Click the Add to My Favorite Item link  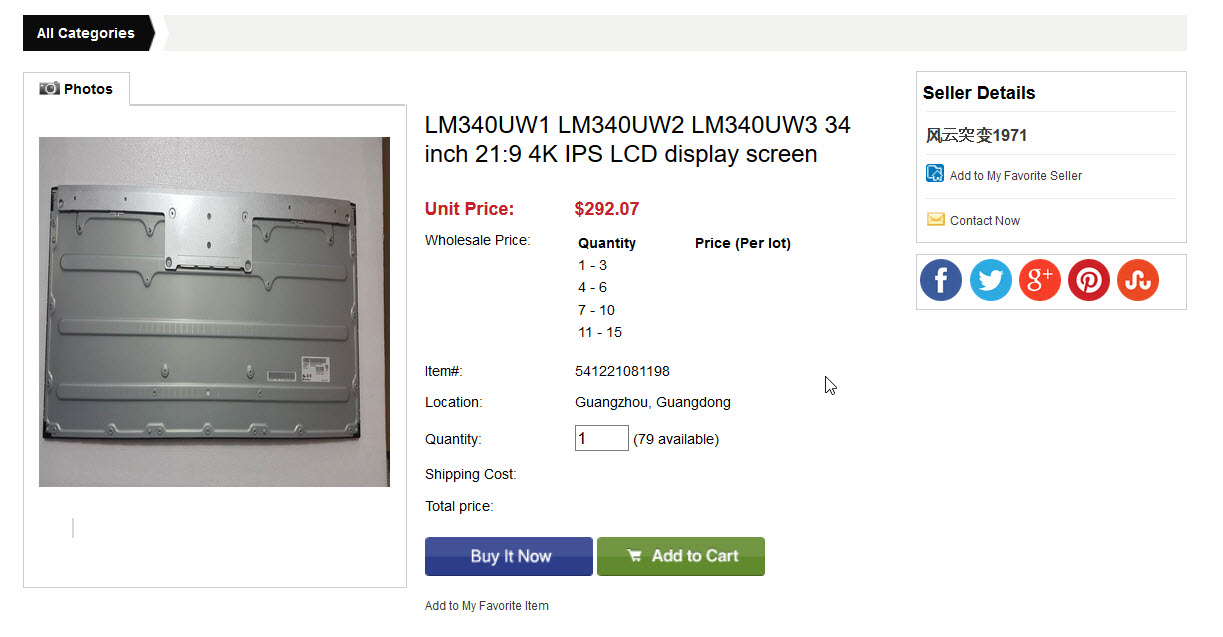point(487,606)
